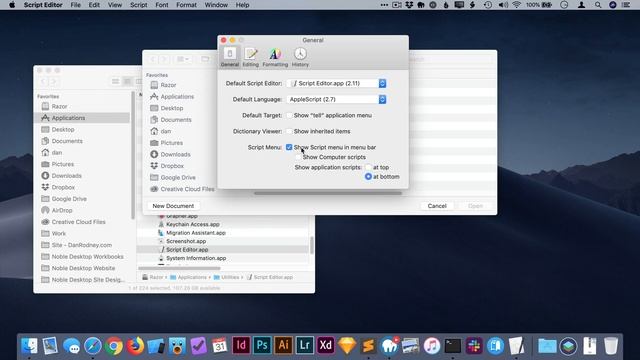
Task: Open the Script Editor app menu
Action: tap(43, 5)
